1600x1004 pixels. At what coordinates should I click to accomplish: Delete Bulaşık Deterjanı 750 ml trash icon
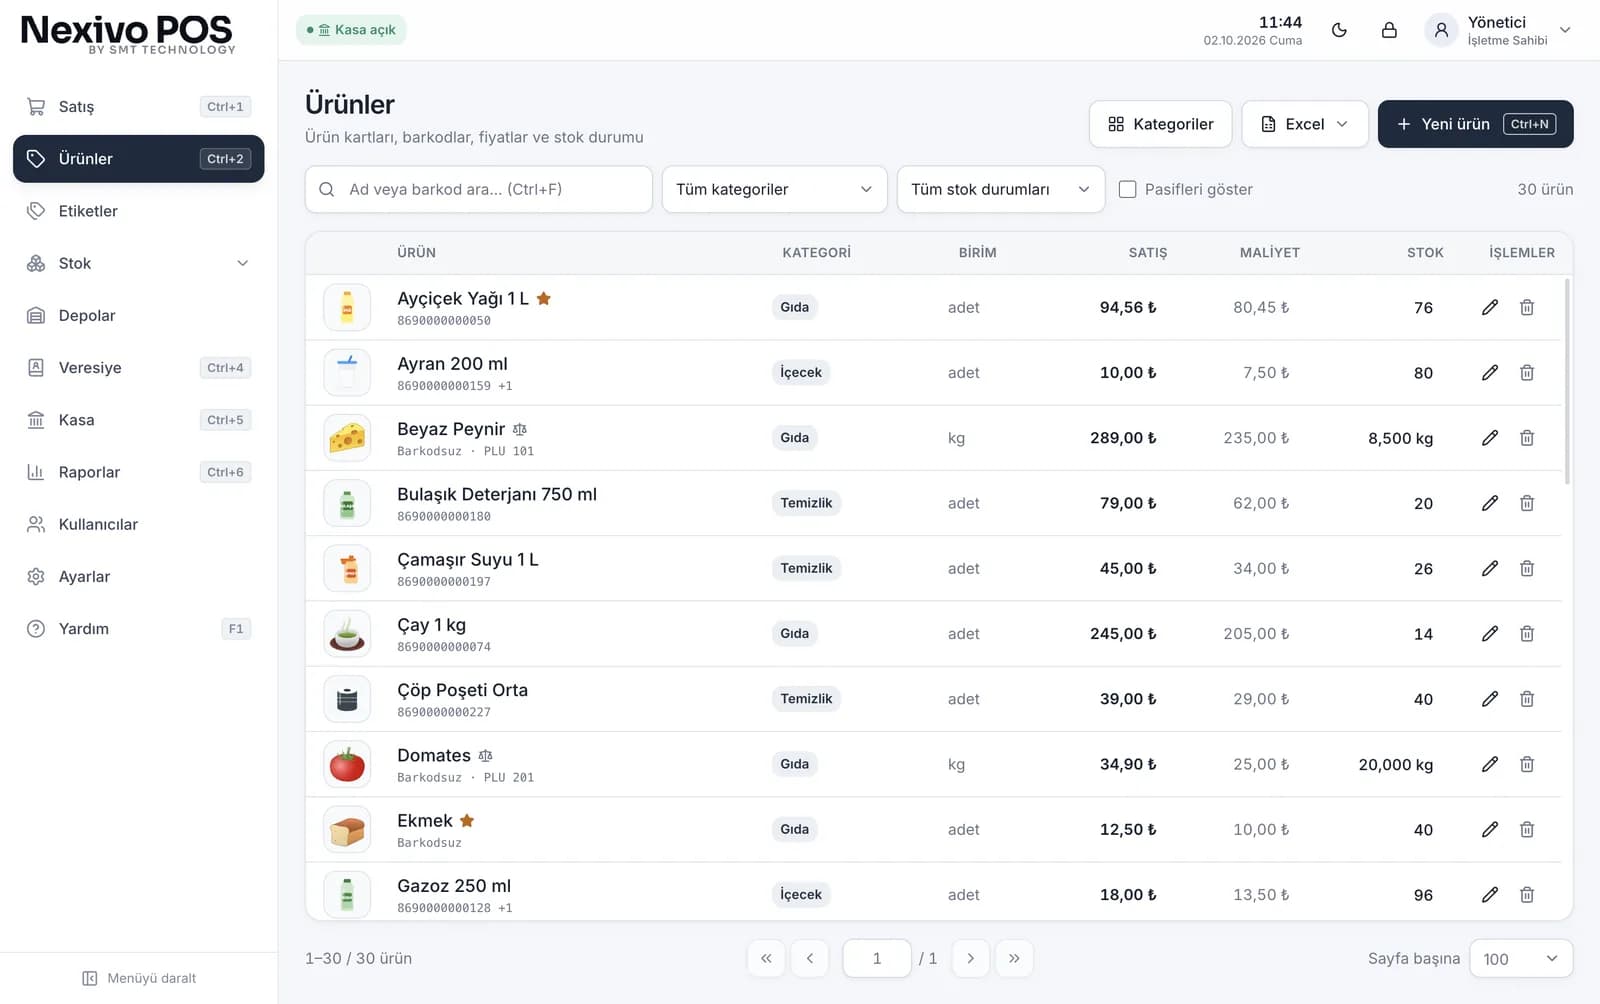pyautogui.click(x=1527, y=503)
